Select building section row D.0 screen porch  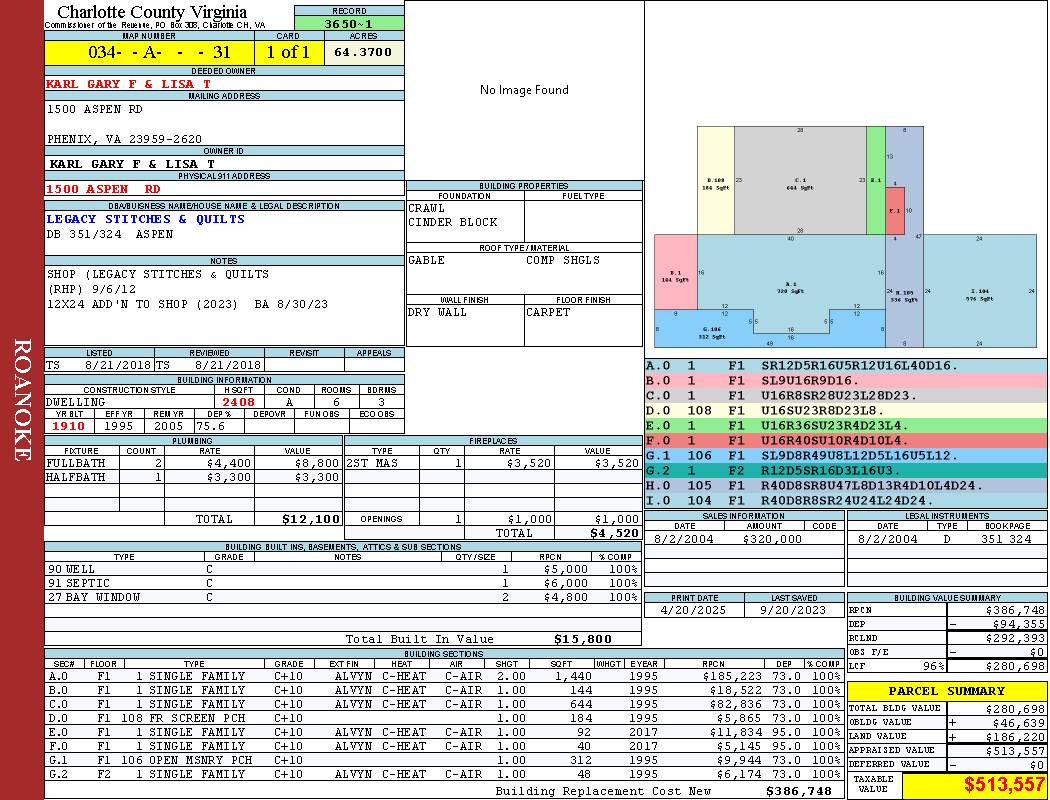444,718
